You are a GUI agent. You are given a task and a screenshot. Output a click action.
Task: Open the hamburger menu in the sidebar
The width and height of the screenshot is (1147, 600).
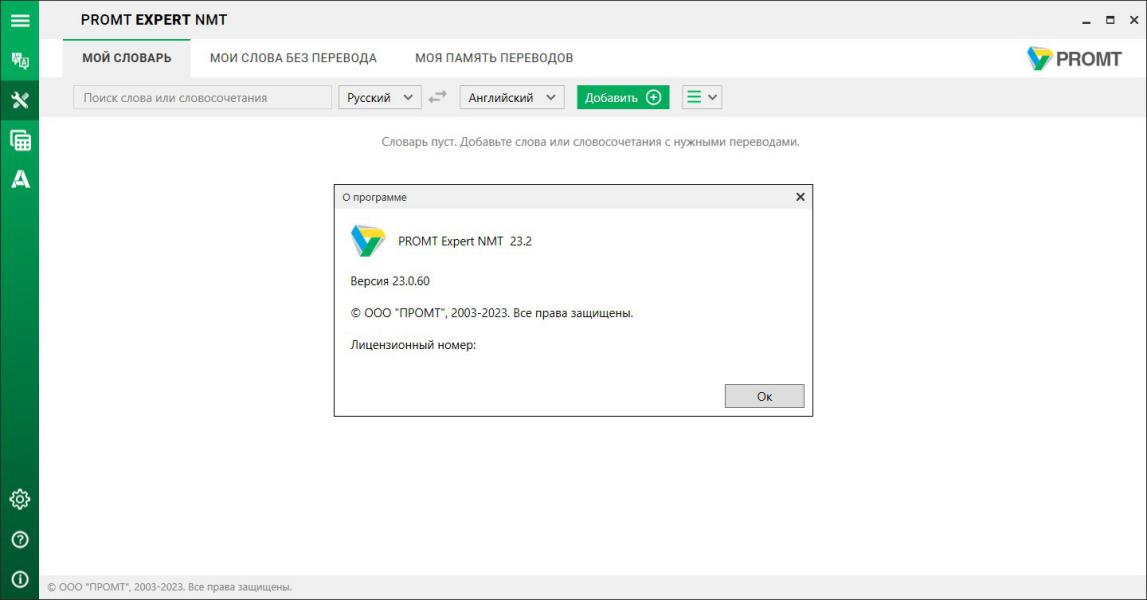point(20,20)
